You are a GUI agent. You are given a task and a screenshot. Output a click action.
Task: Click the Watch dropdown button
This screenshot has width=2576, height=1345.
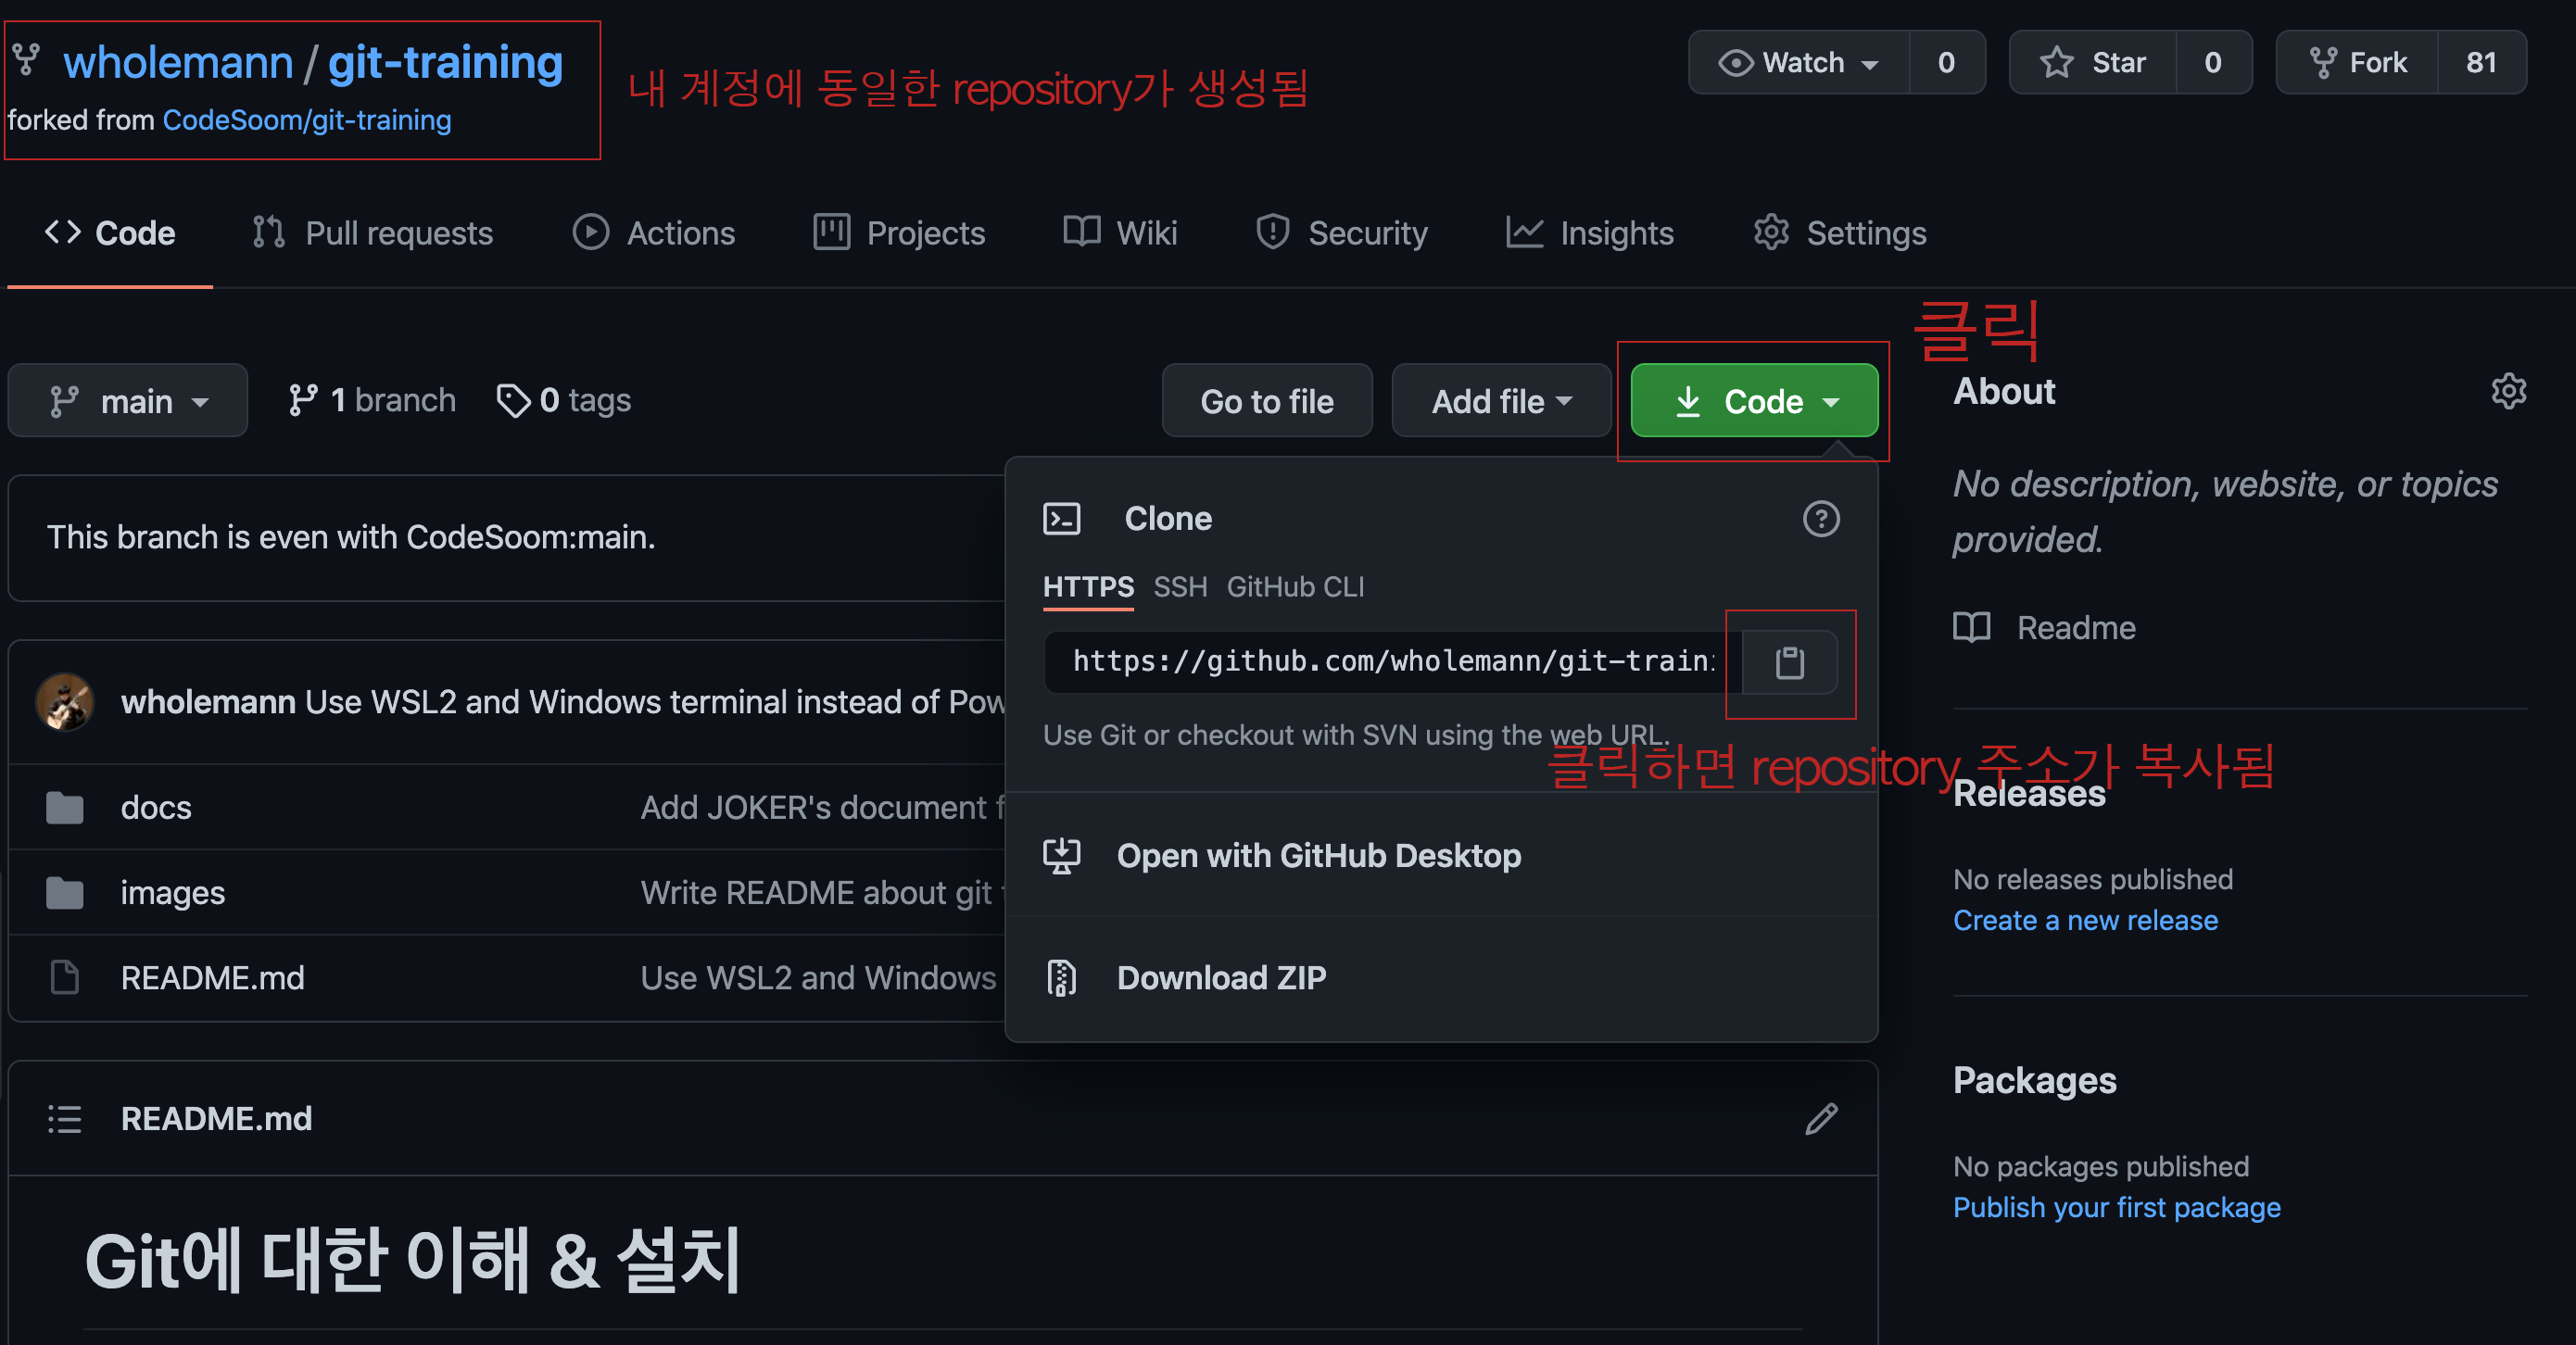coord(1799,63)
